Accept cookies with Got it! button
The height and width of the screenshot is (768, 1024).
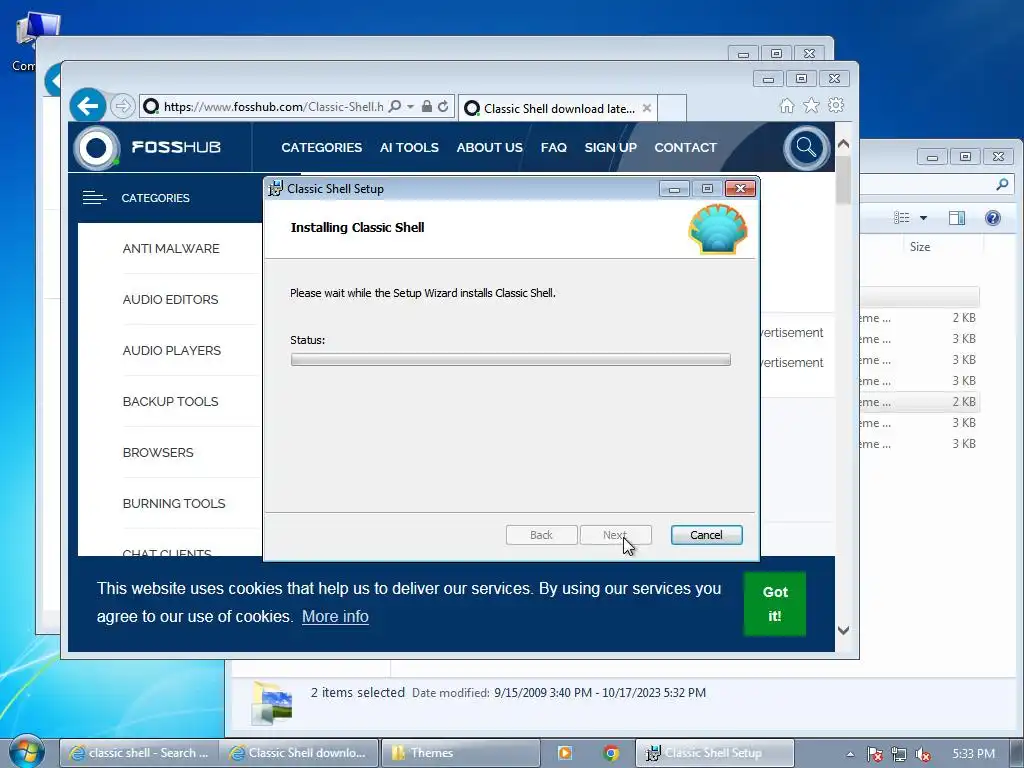point(775,604)
